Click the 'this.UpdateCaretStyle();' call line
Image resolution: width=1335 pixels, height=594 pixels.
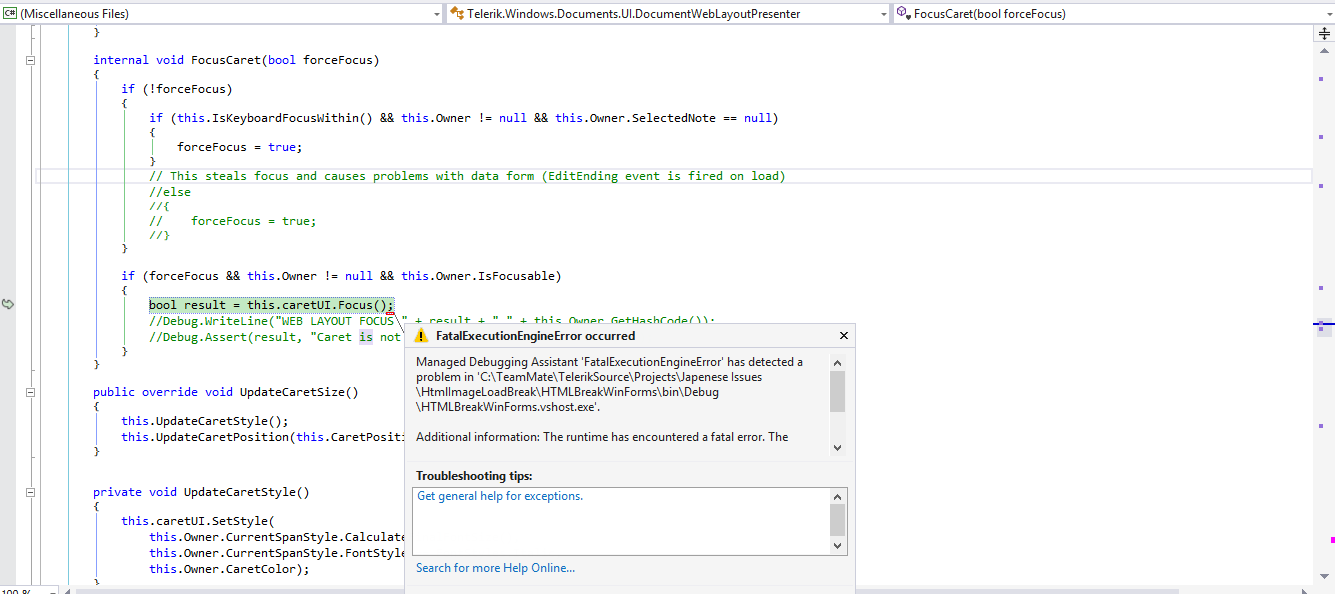(205, 421)
